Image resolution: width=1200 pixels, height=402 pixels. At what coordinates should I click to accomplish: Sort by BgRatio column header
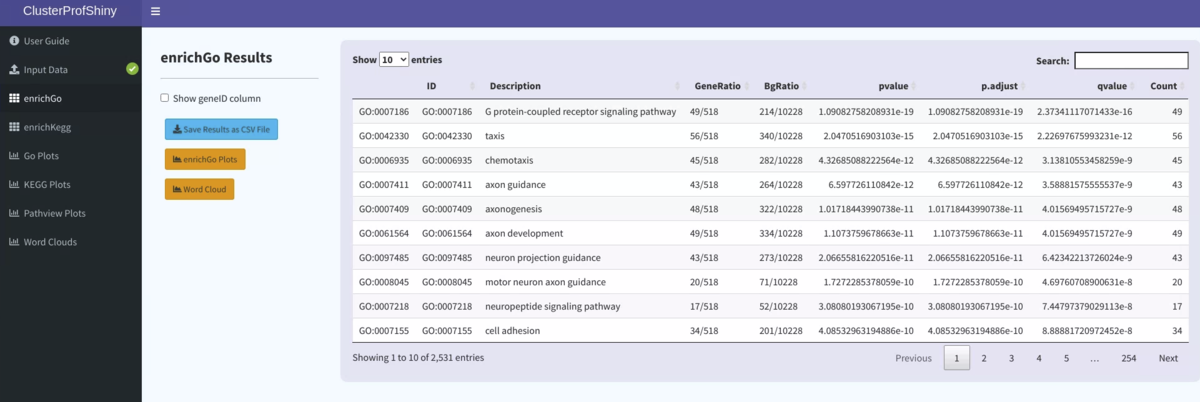780,86
